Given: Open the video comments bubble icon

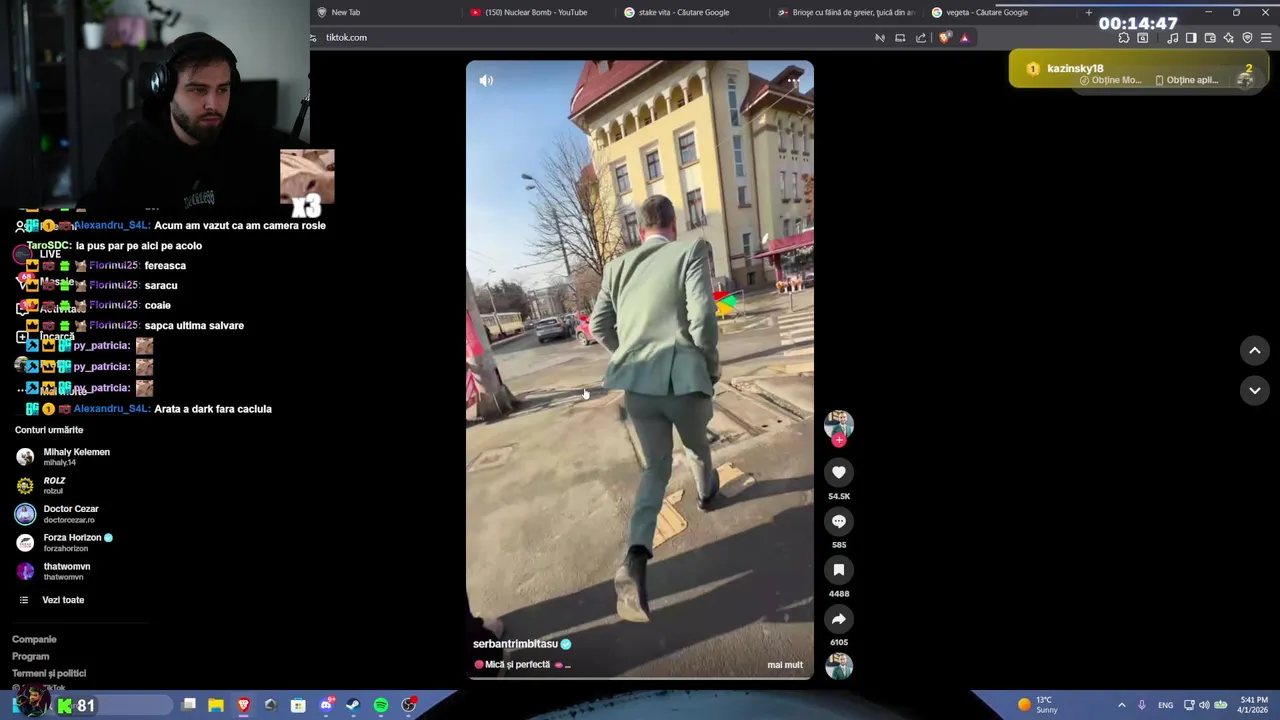Looking at the screenshot, I should tap(839, 521).
